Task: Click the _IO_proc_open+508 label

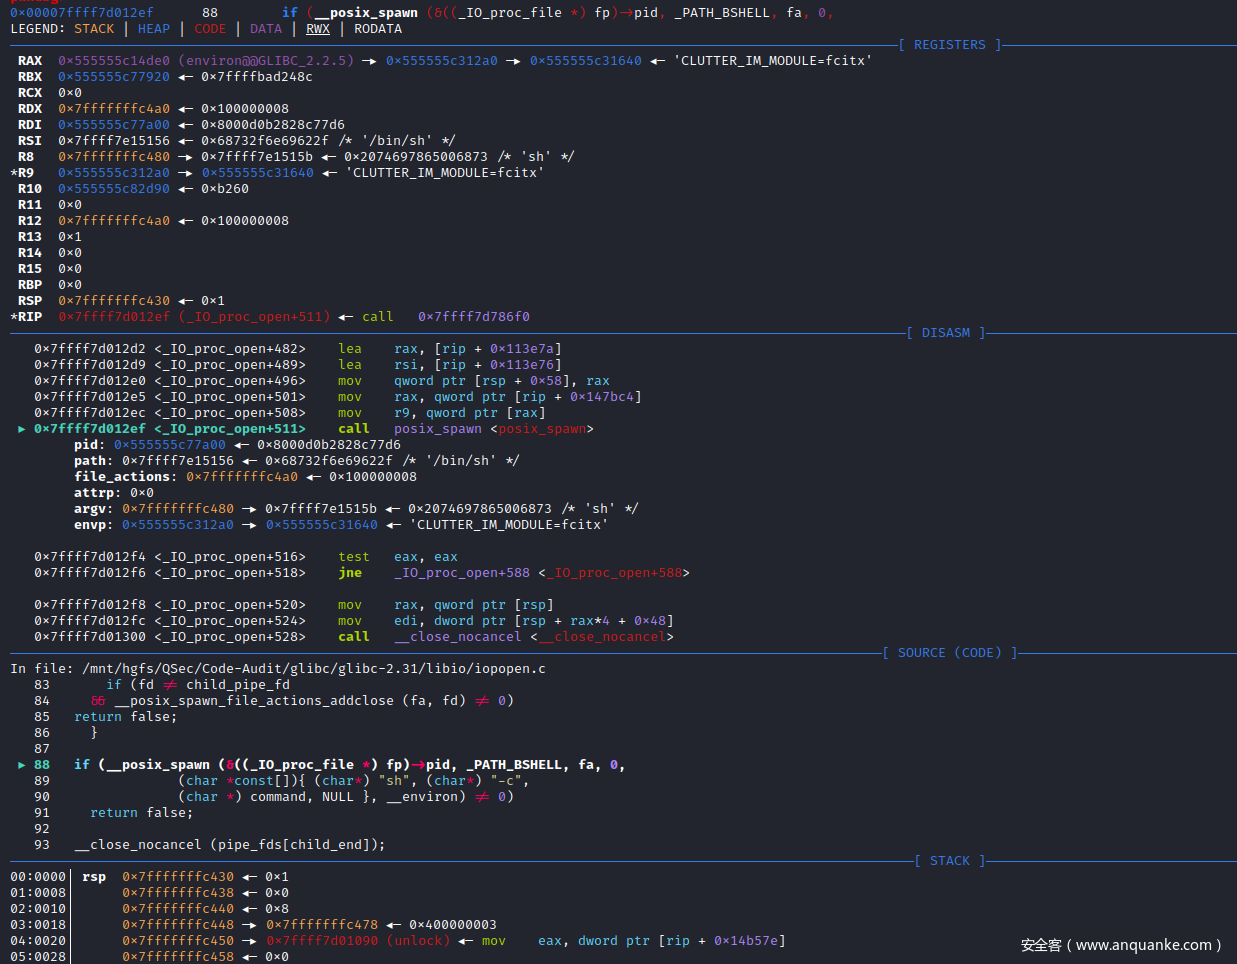Action: click(x=230, y=413)
